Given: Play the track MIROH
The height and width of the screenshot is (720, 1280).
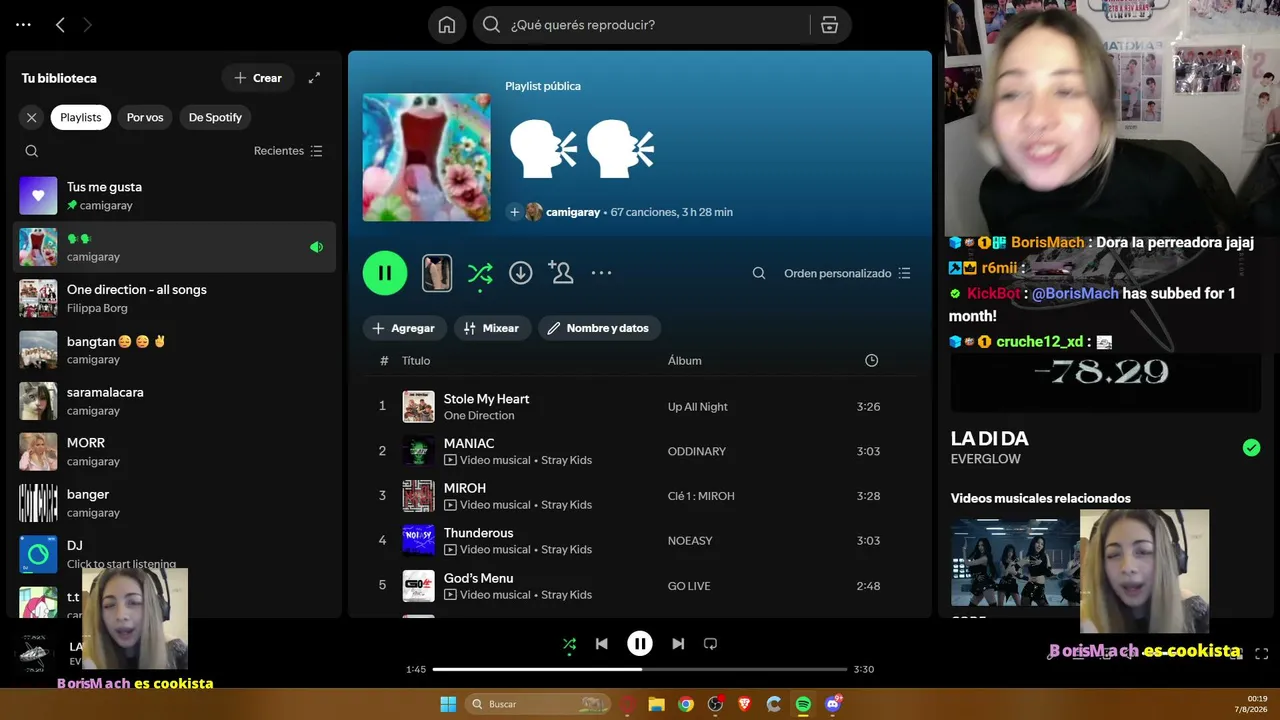Looking at the screenshot, I should coord(640,496).
